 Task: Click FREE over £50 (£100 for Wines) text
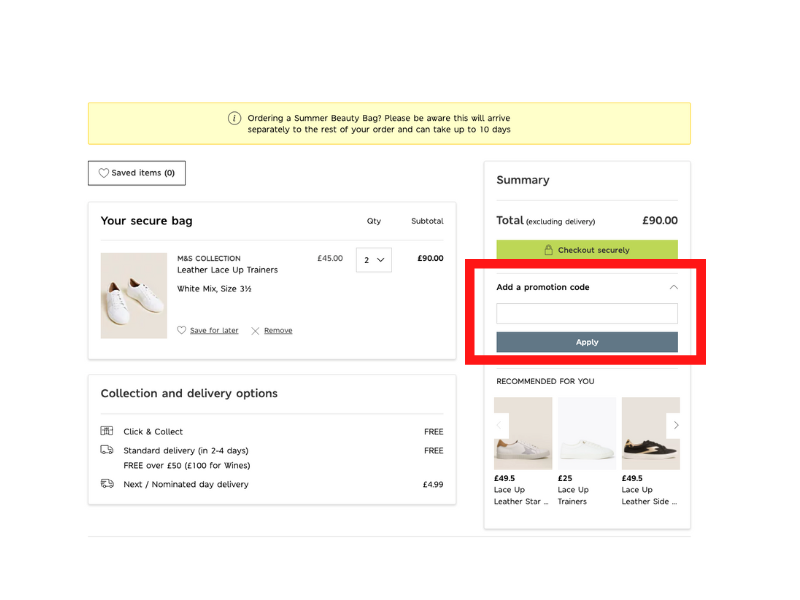pyautogui.click(x=187, y=465)
